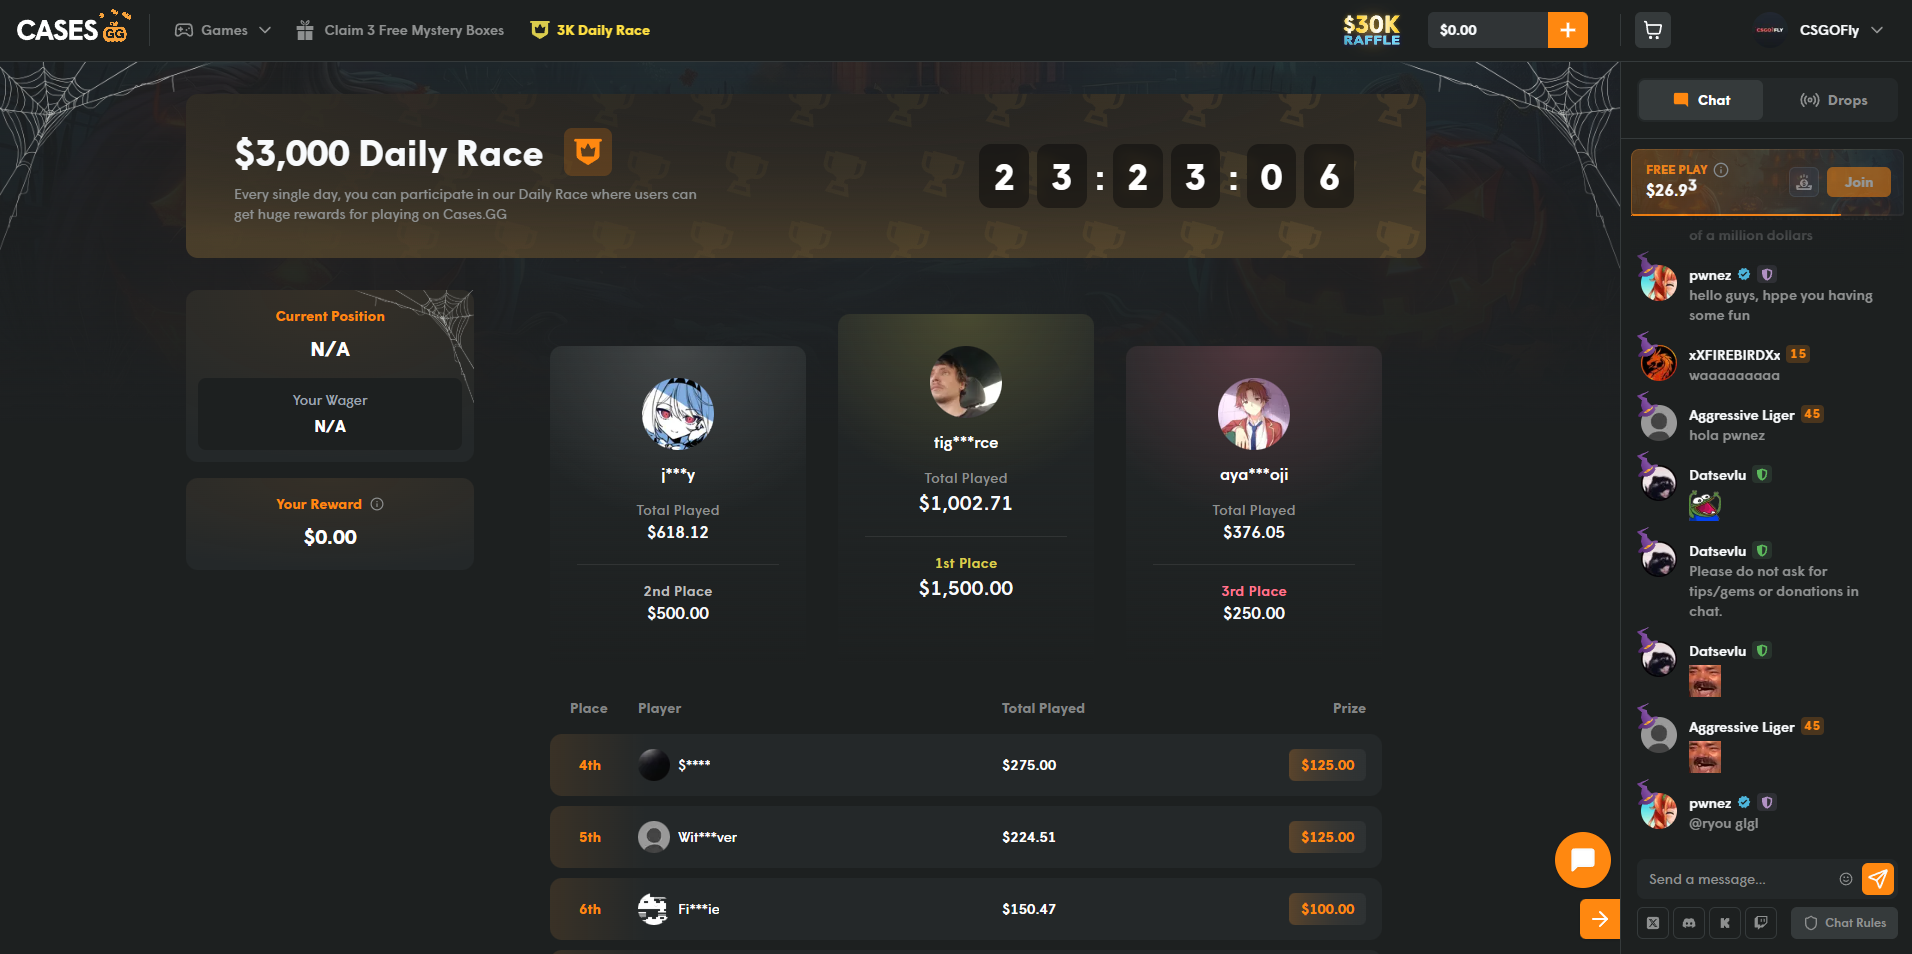This screenshot has height=954, width=1912.
Task: Collapse chat sidebar with orange arrow button
Action: coord(1600,919)
